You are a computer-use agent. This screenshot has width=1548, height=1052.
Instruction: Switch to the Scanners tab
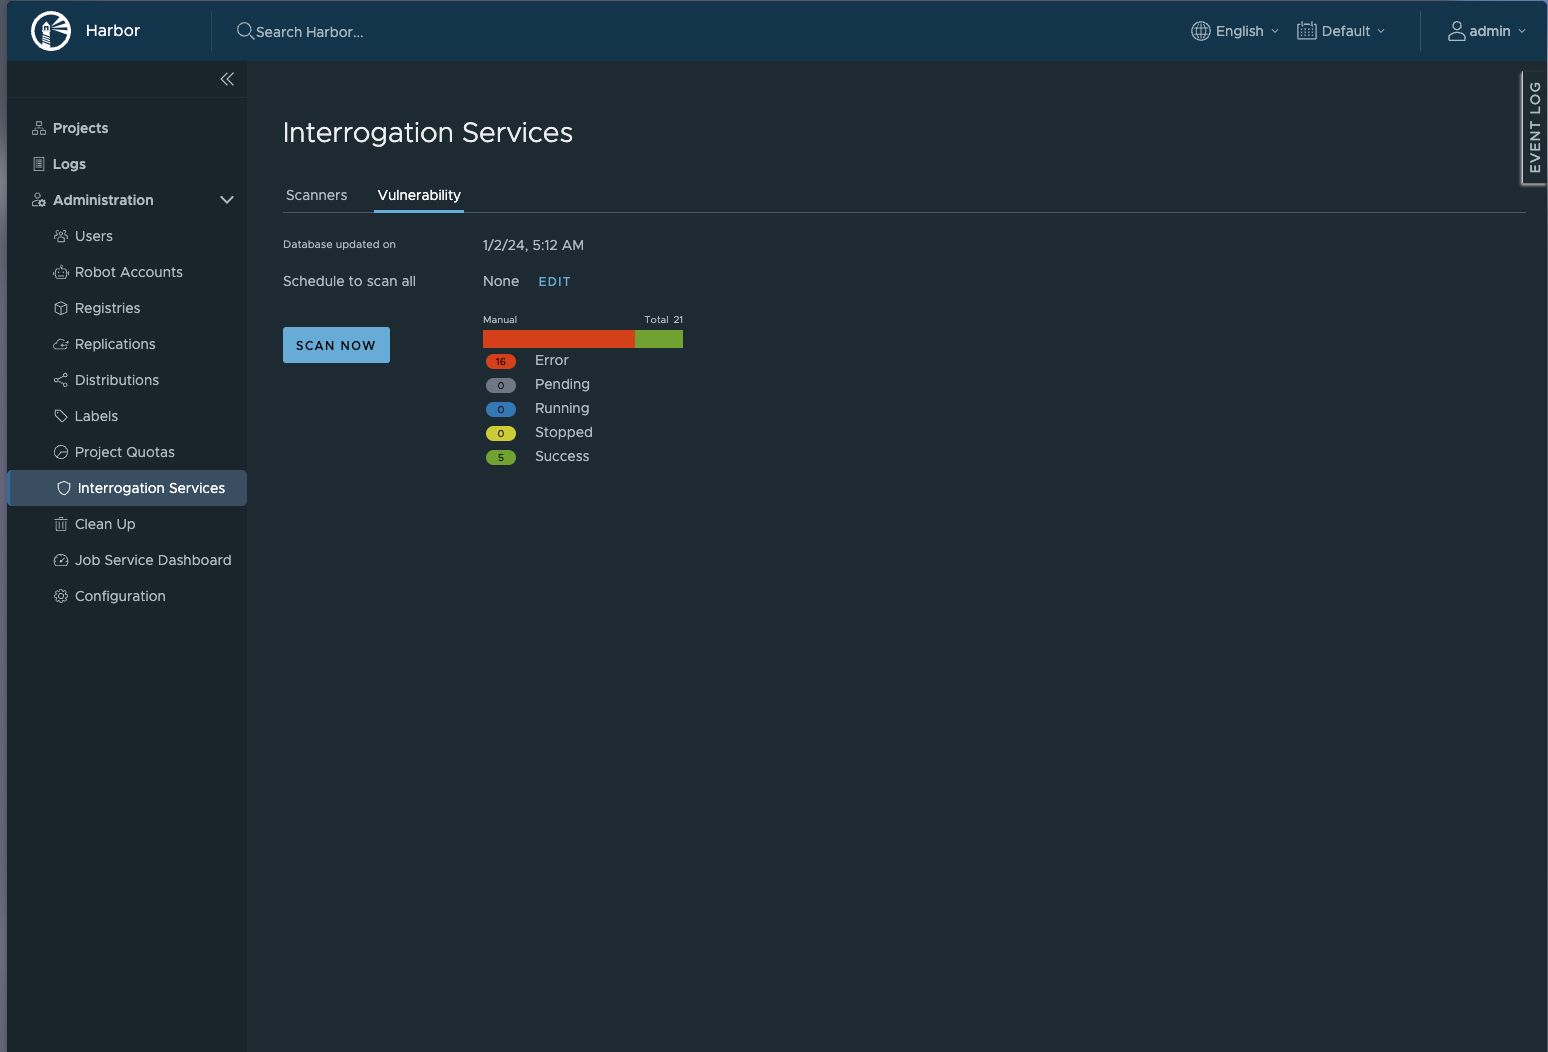[316, 195]
